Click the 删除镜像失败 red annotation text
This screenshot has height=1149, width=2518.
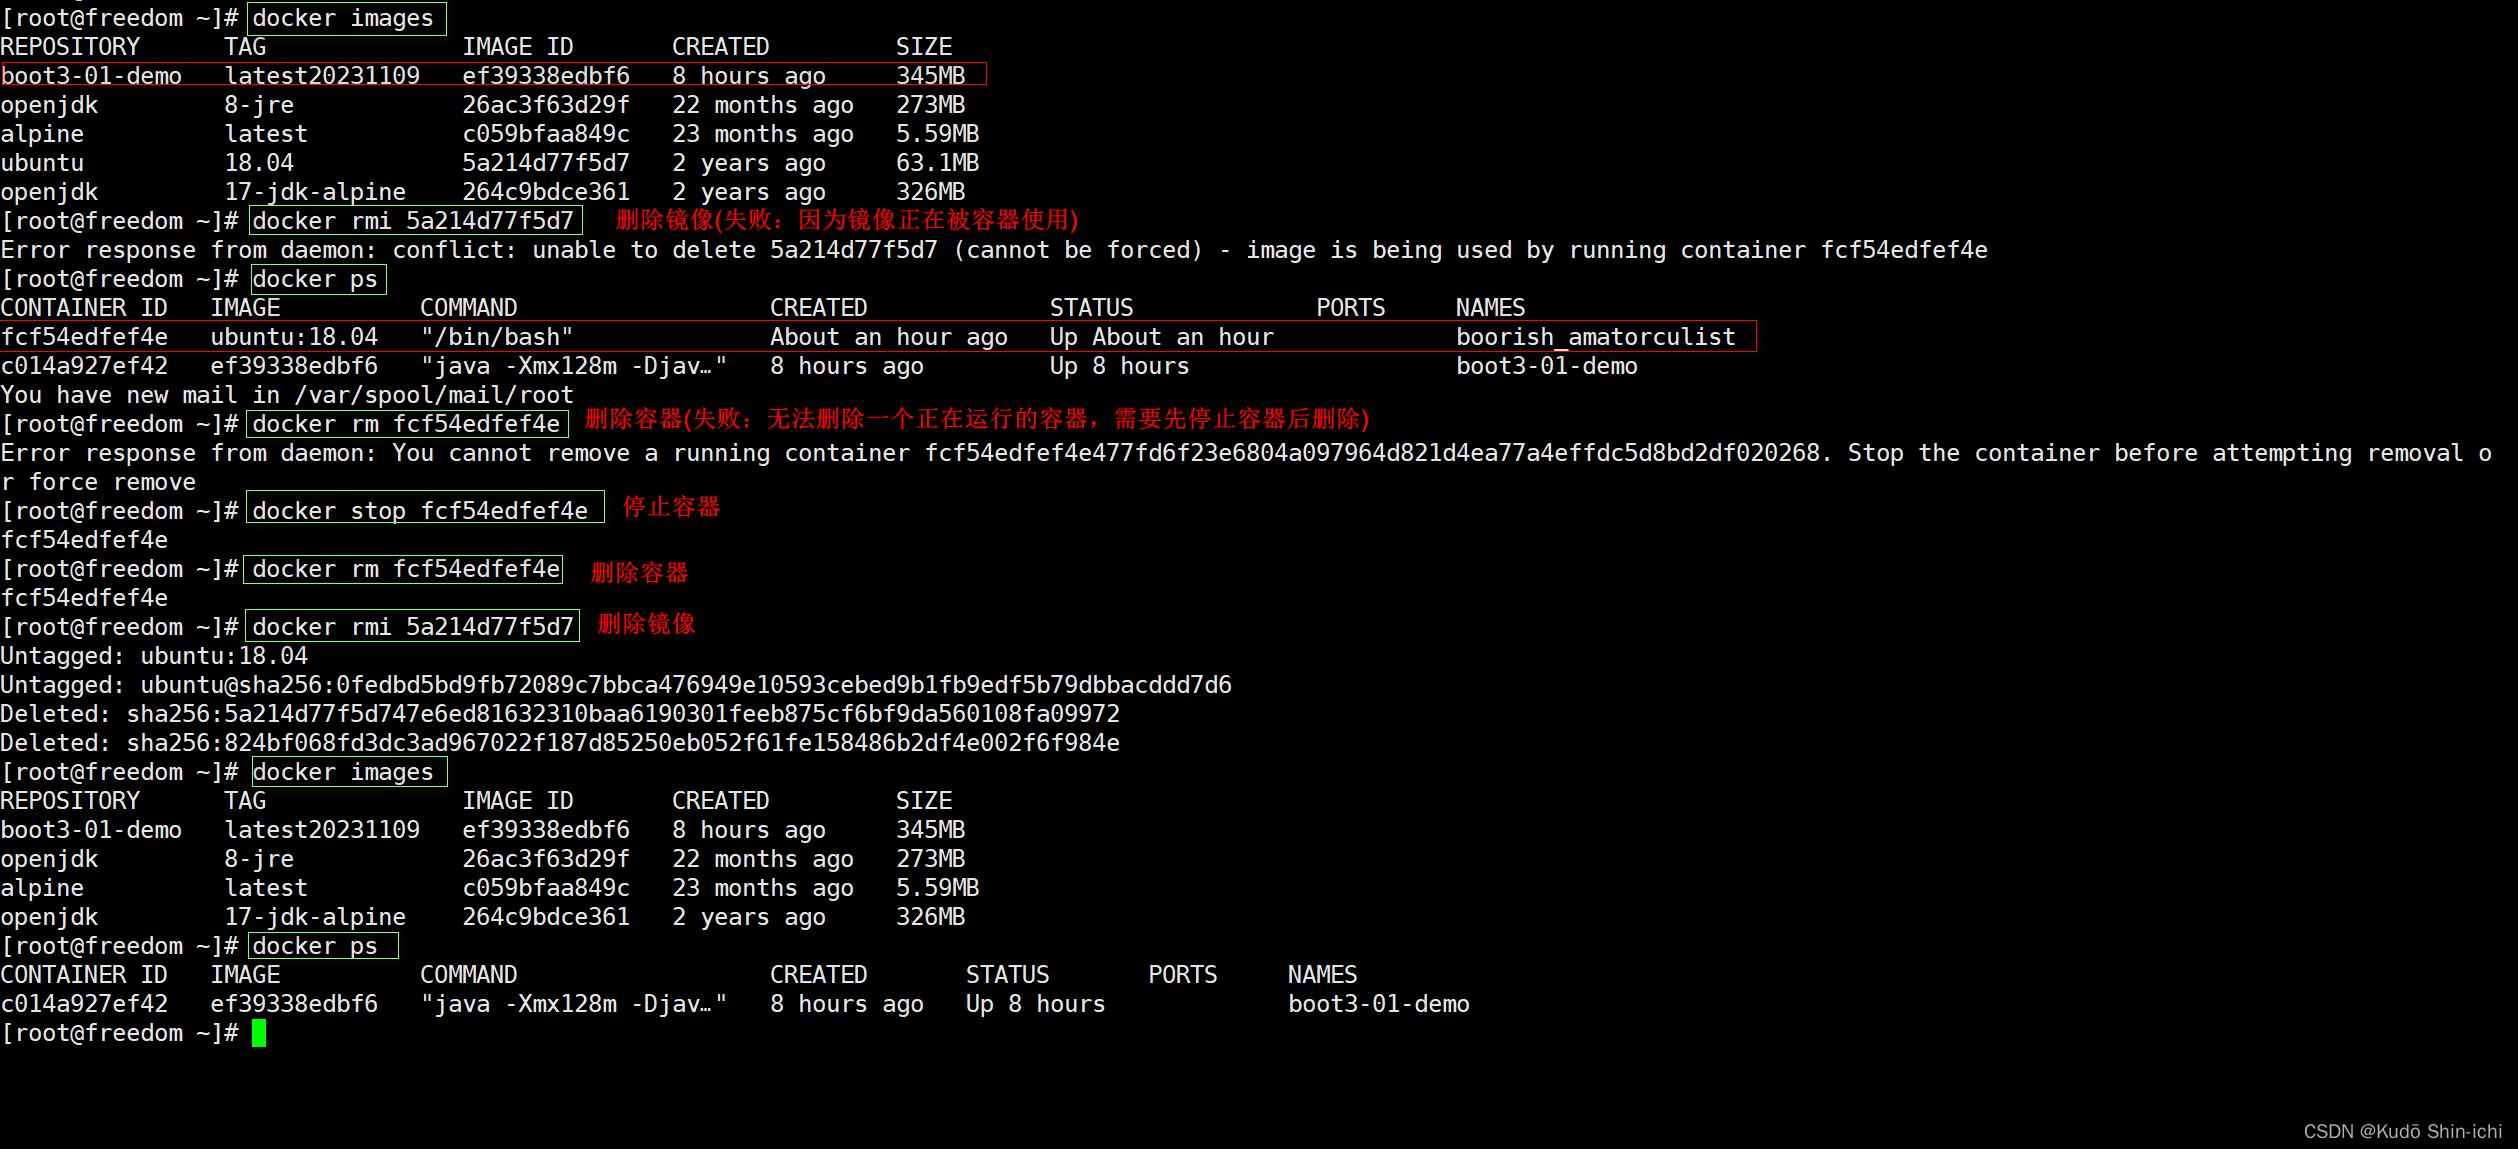click(845, 221)
